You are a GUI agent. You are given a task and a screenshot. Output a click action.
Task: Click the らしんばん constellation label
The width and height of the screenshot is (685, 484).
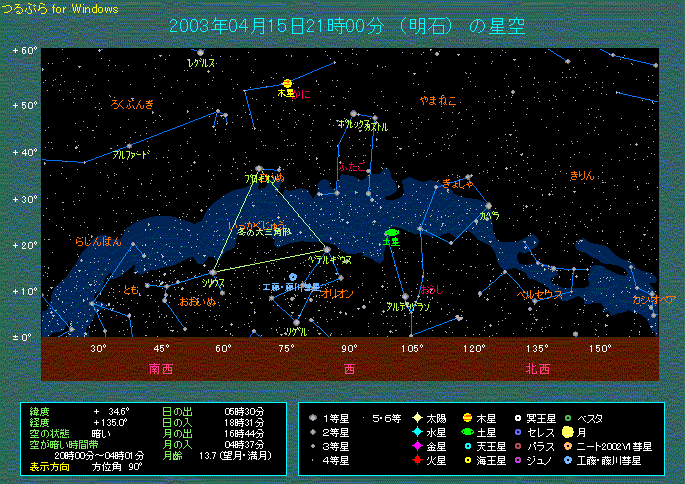pyautogui.click(x=98, y=241)
